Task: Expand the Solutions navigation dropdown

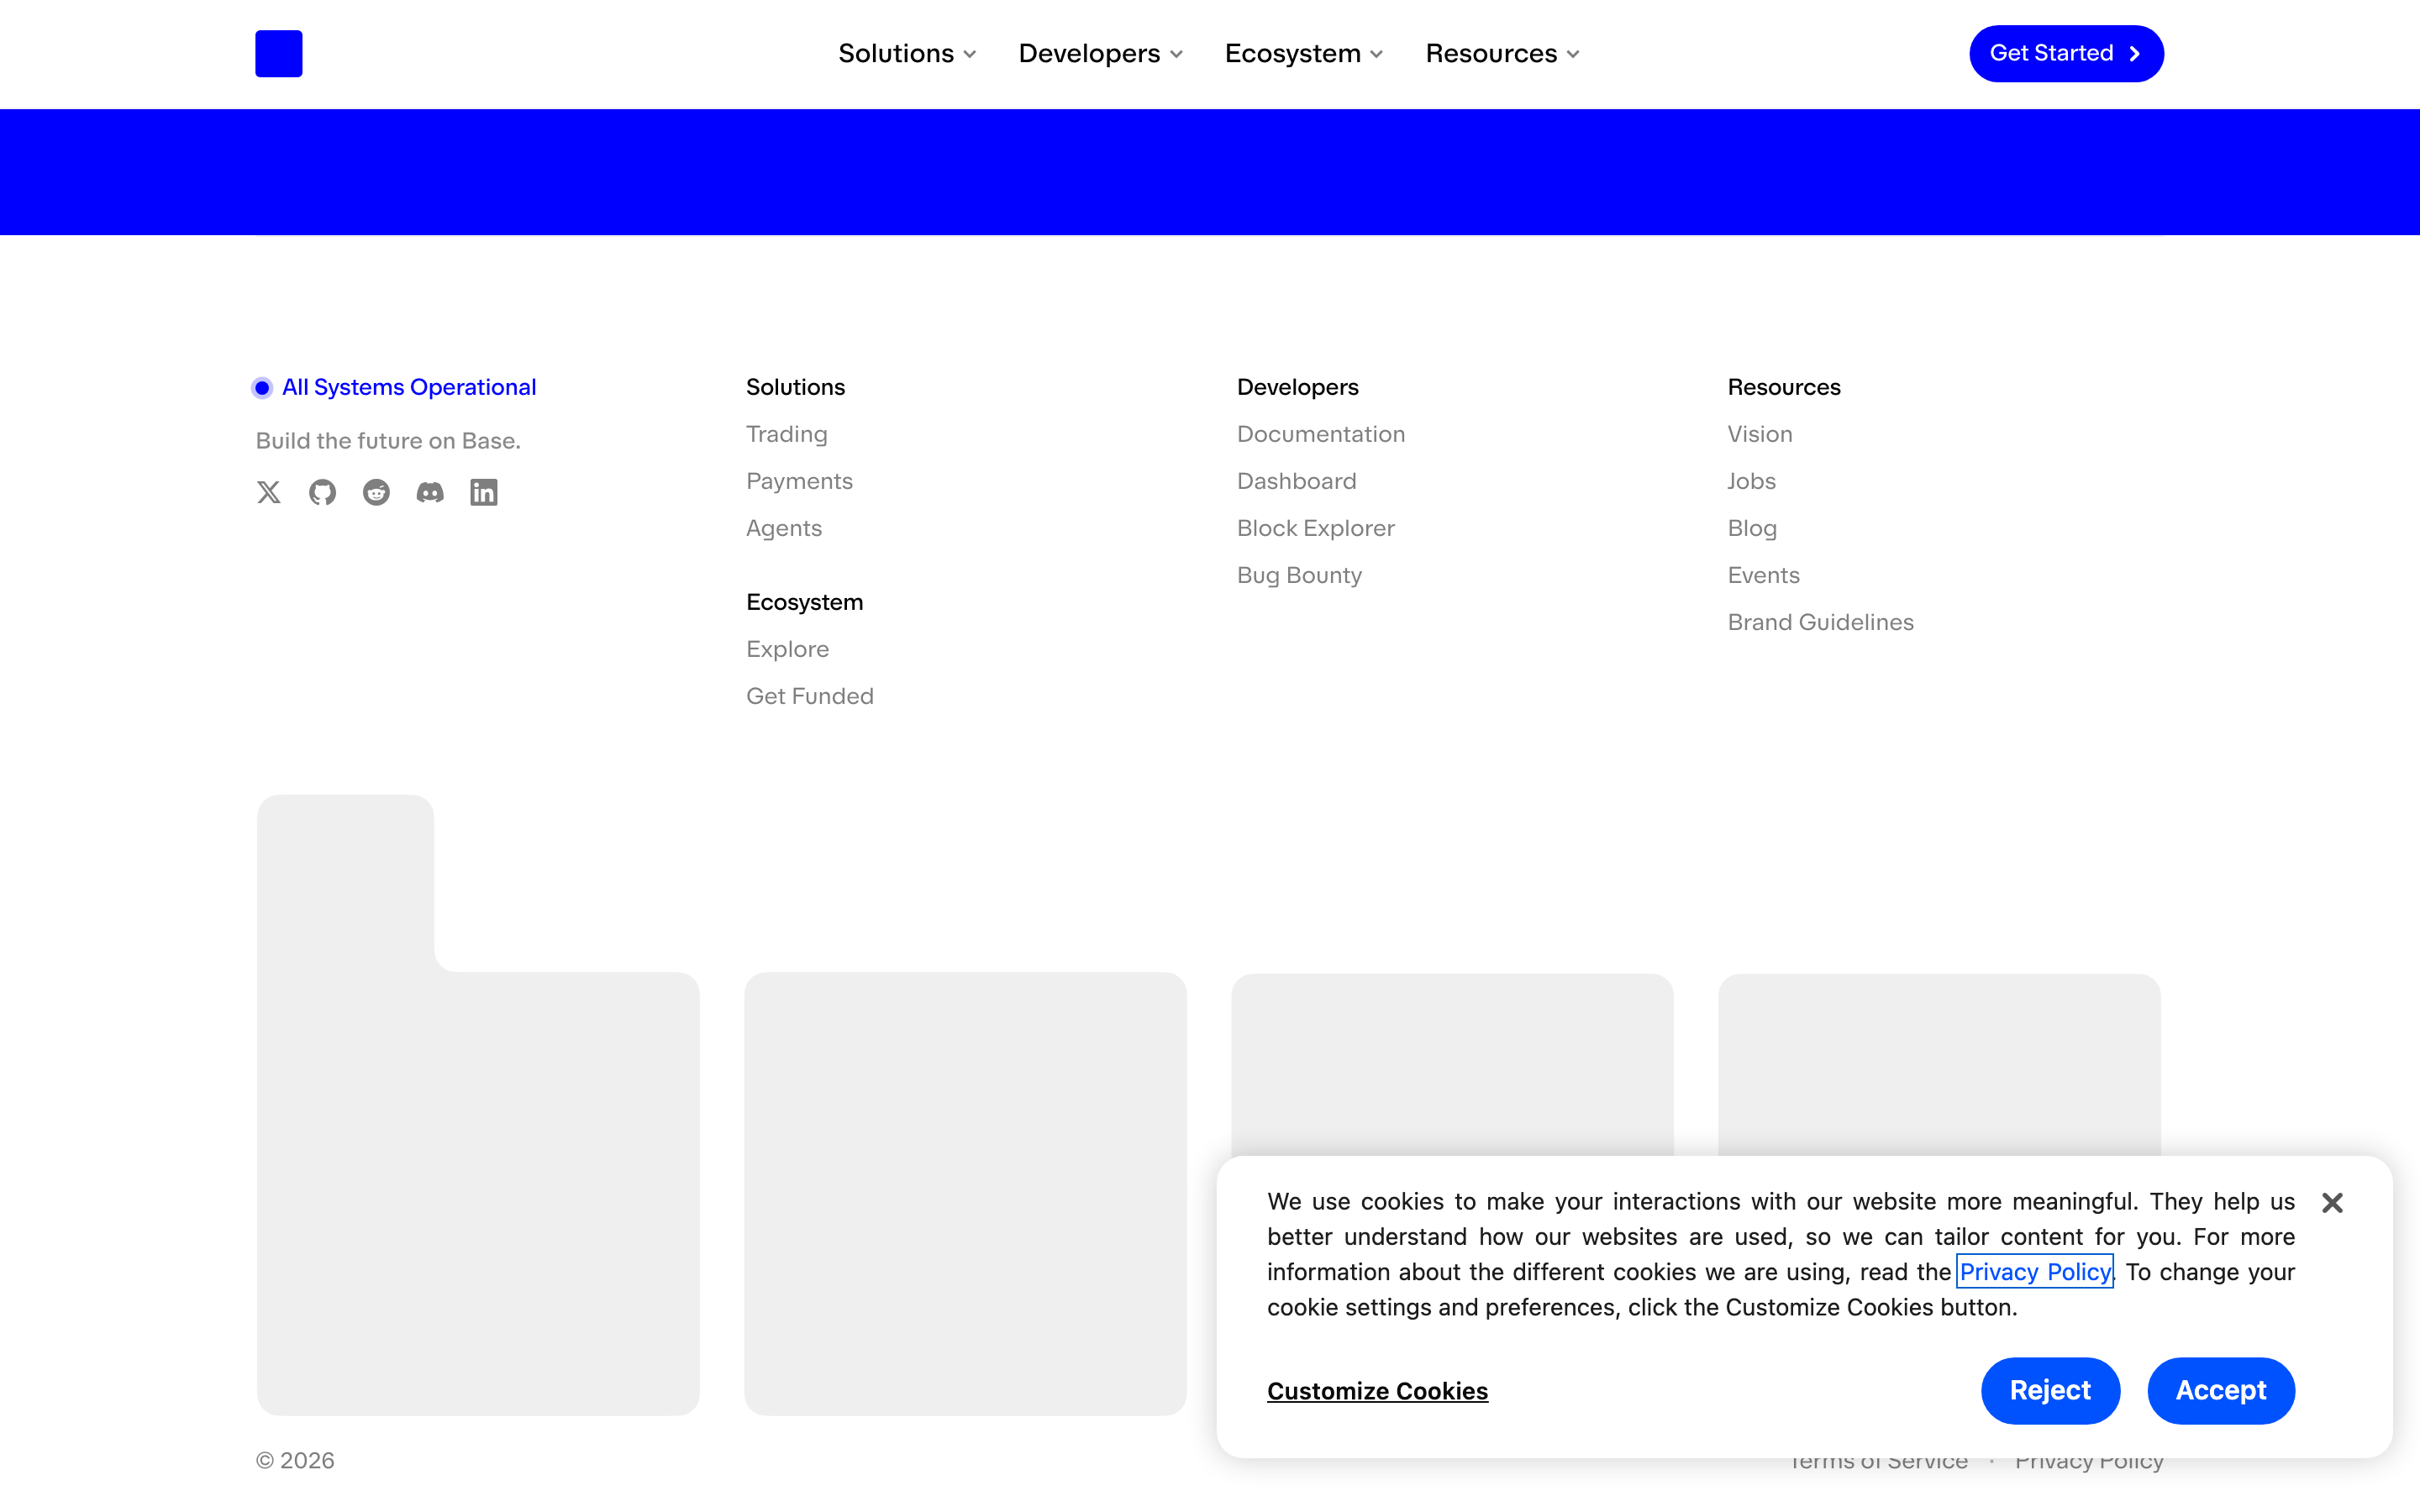Action: click(x=907, y=54)
